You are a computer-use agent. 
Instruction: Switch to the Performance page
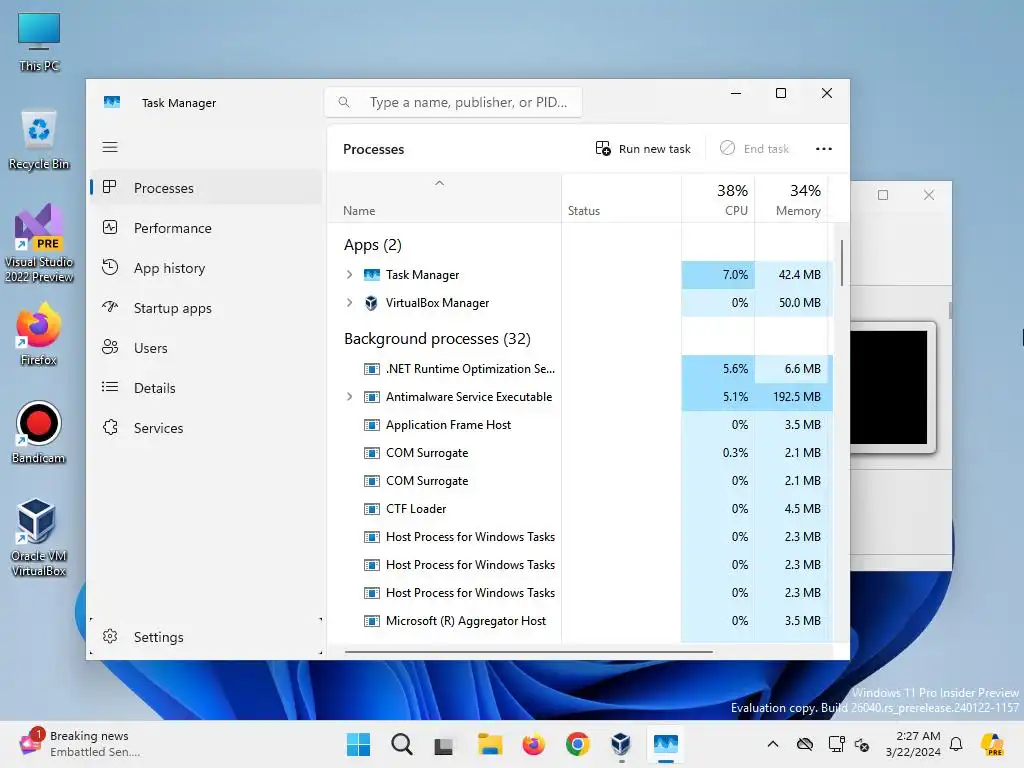[206, 228]
